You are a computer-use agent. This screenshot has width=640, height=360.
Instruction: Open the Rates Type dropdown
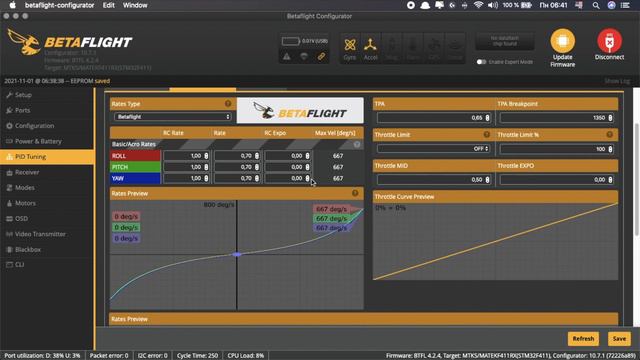coord(173,117)
